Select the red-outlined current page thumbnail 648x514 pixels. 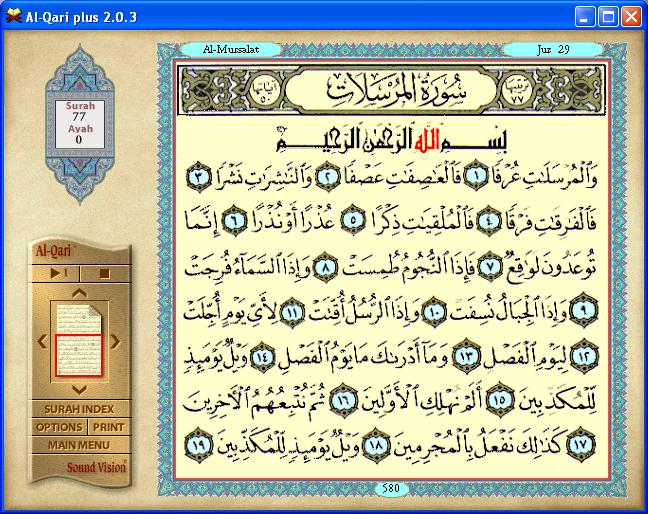[x=79, y=355]
